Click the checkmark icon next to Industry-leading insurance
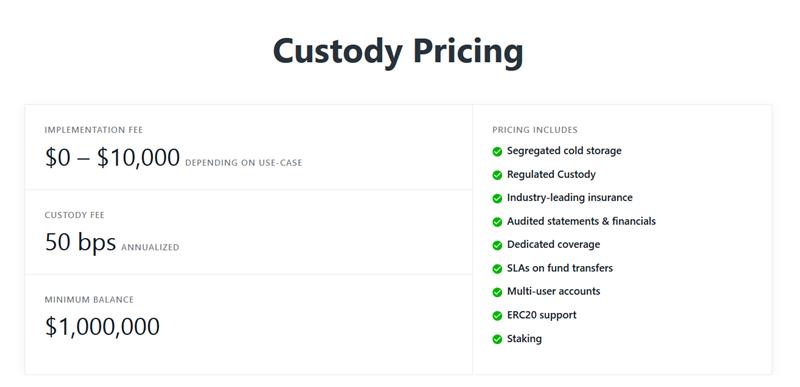 (x=497, y=198)
